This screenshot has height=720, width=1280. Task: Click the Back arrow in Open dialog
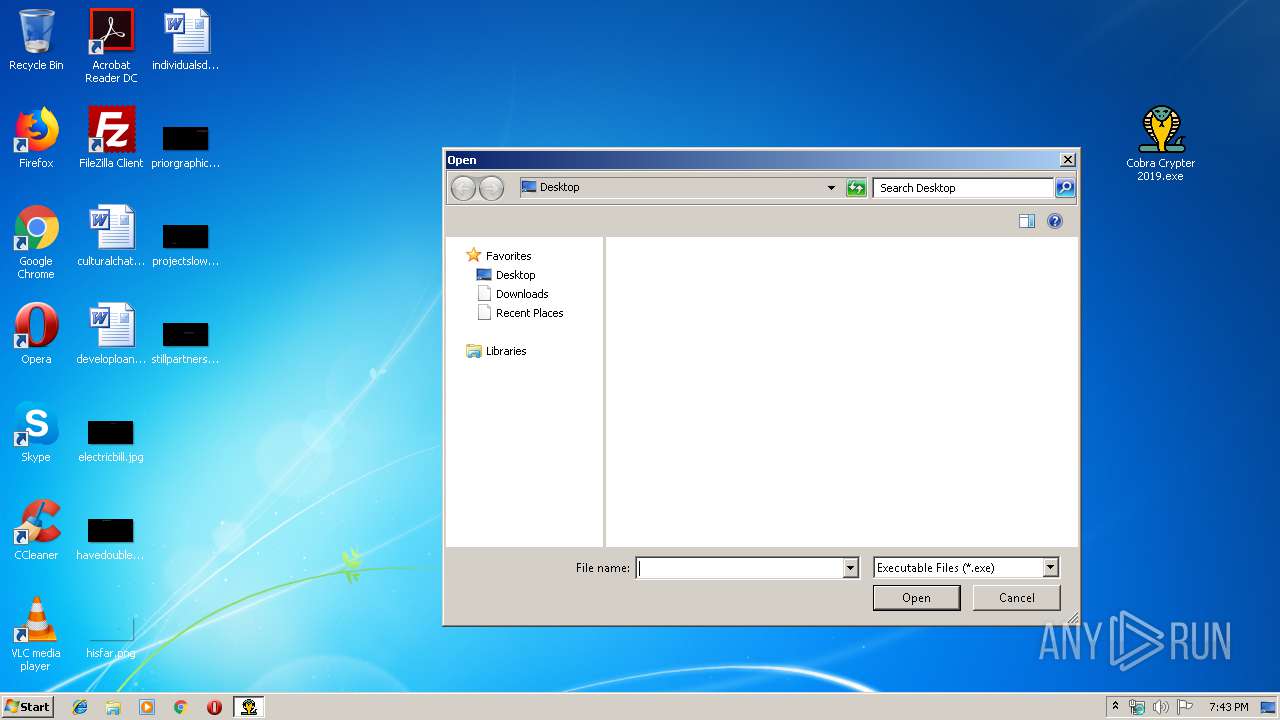pos(463,188)
